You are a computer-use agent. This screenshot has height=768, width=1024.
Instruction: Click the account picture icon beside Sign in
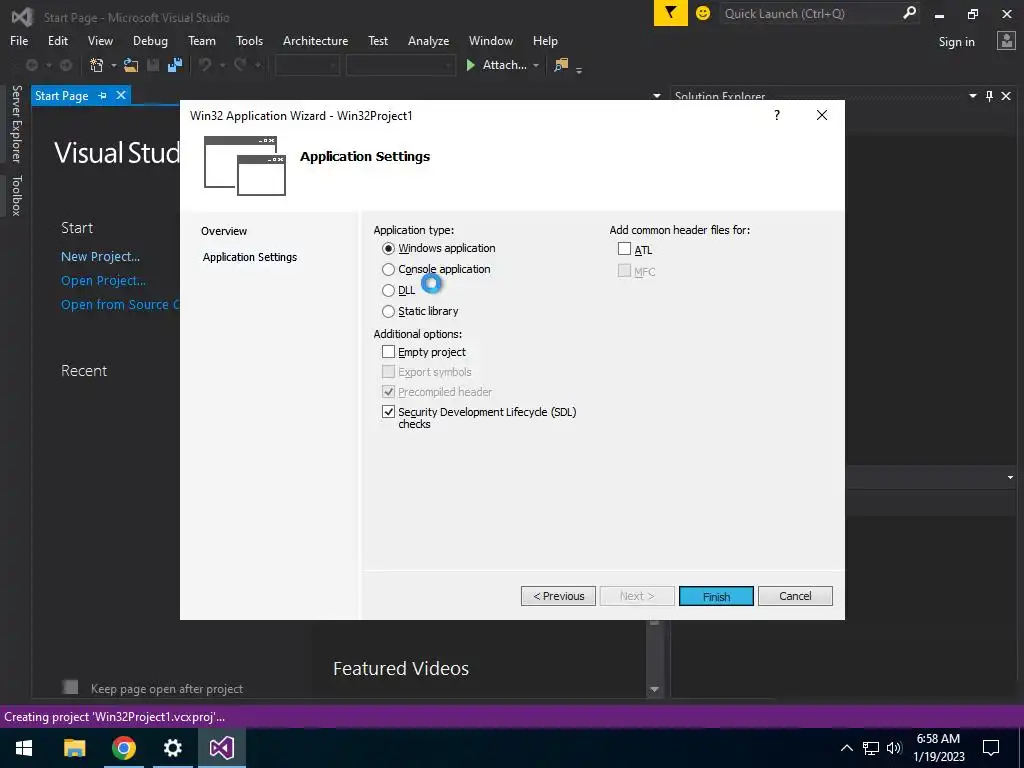1006,41
